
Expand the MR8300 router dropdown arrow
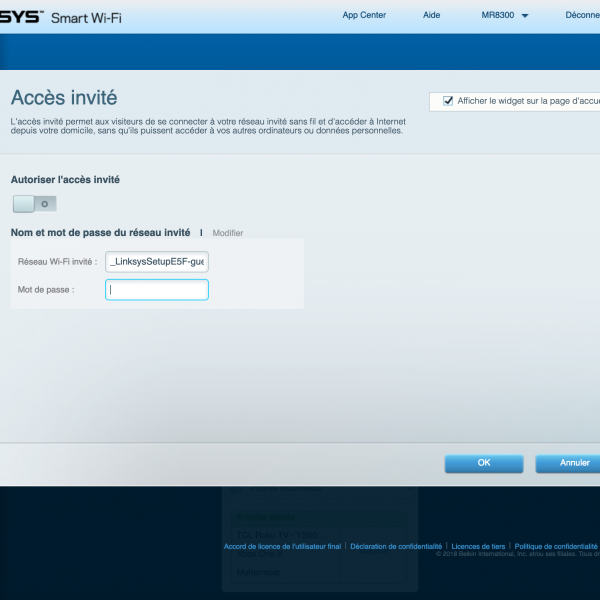525,16
